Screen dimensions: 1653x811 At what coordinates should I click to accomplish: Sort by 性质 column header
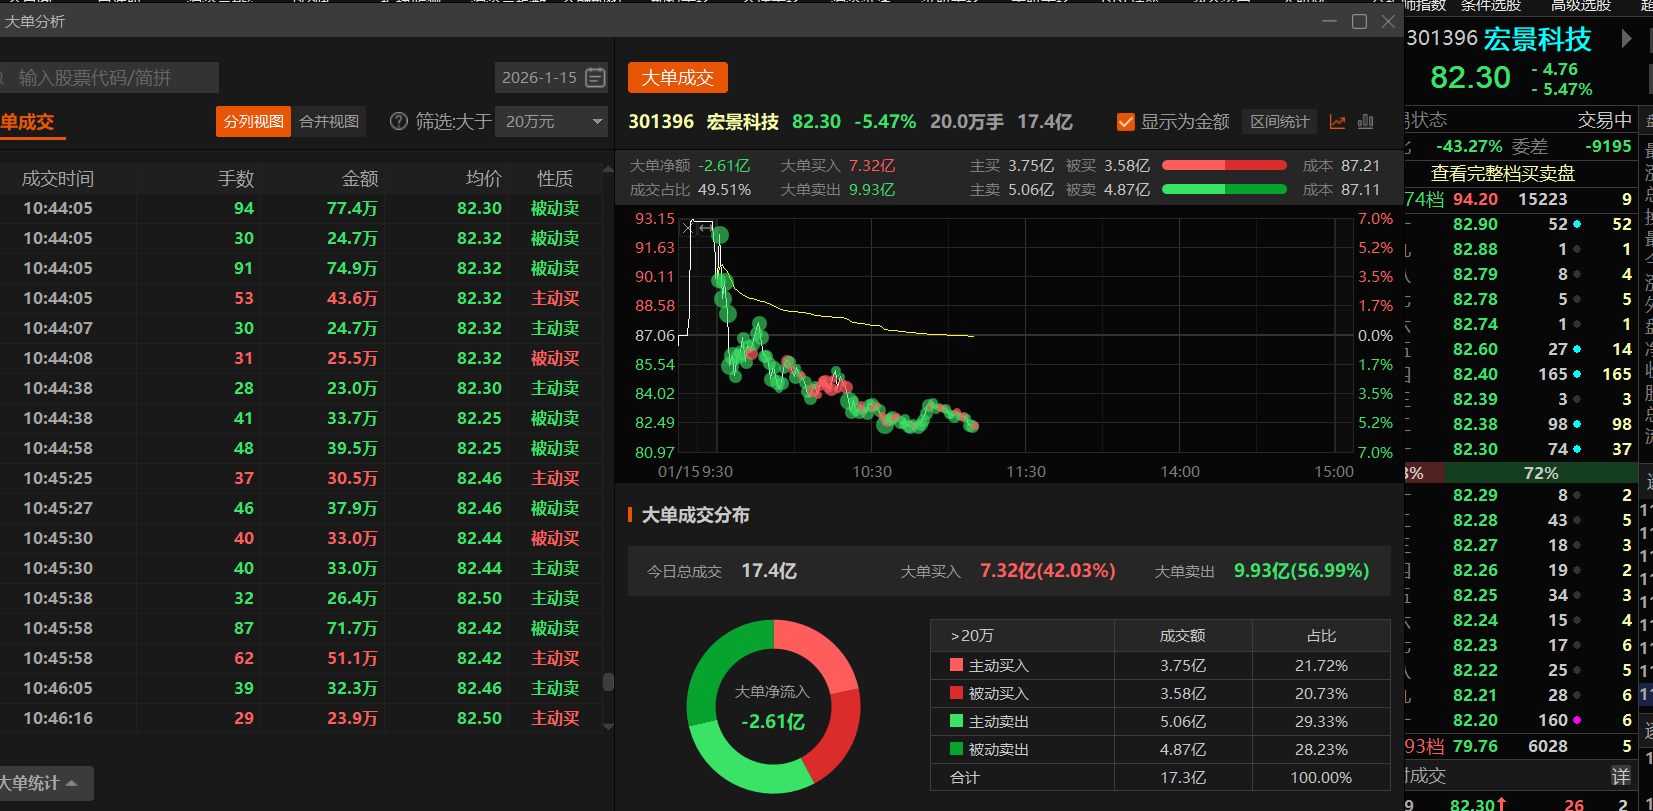coord(555,178)
